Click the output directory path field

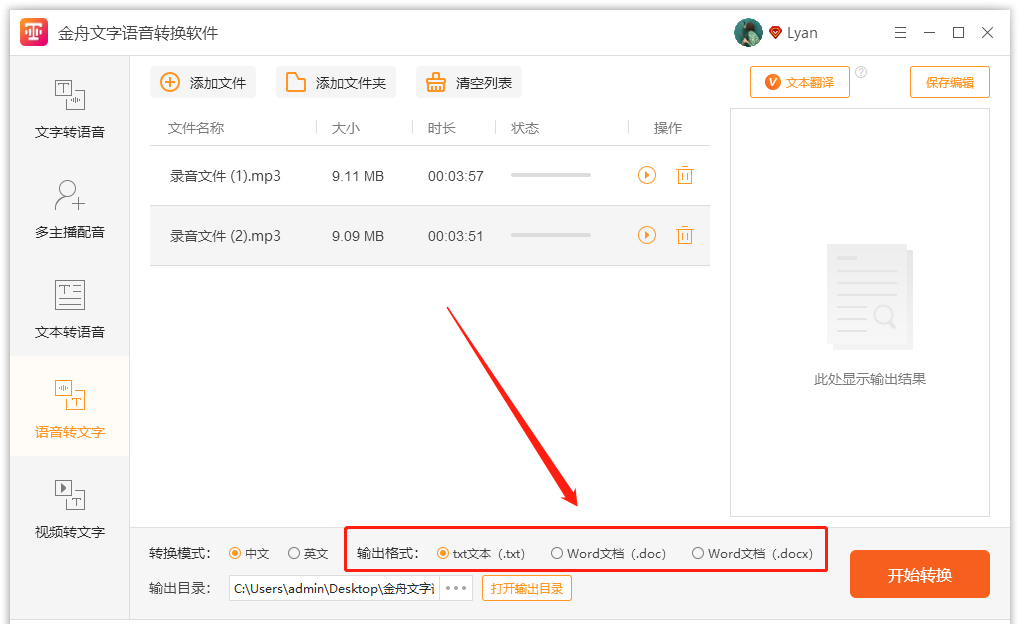(x=334, y=588)
